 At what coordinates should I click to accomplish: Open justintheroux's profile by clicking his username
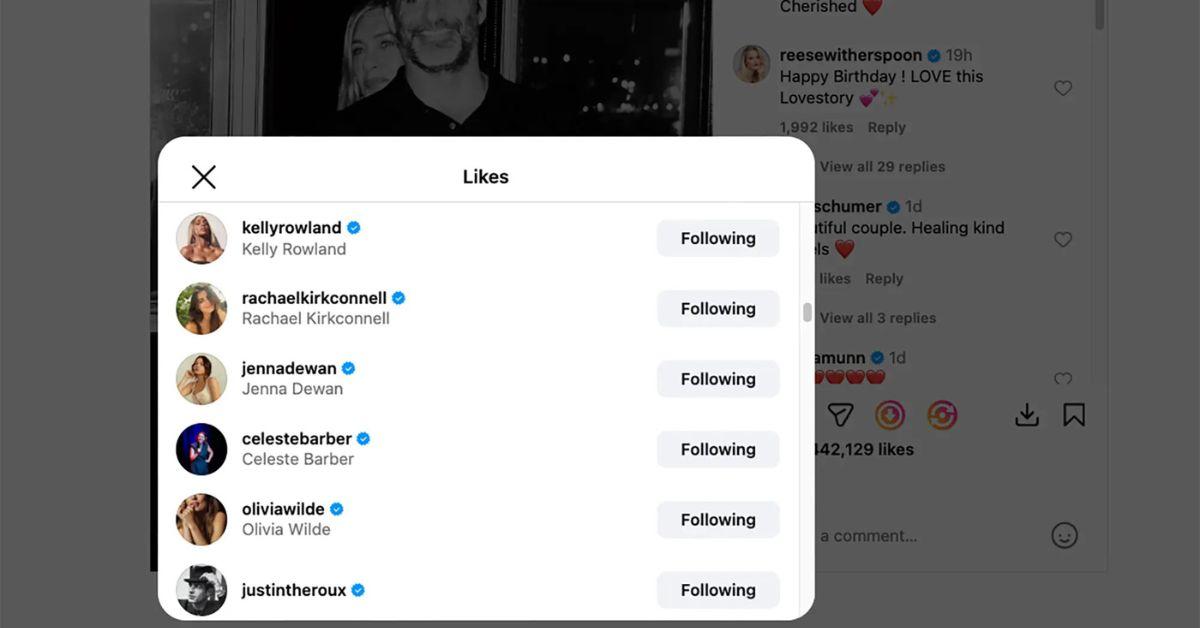[x=293, y=589]
